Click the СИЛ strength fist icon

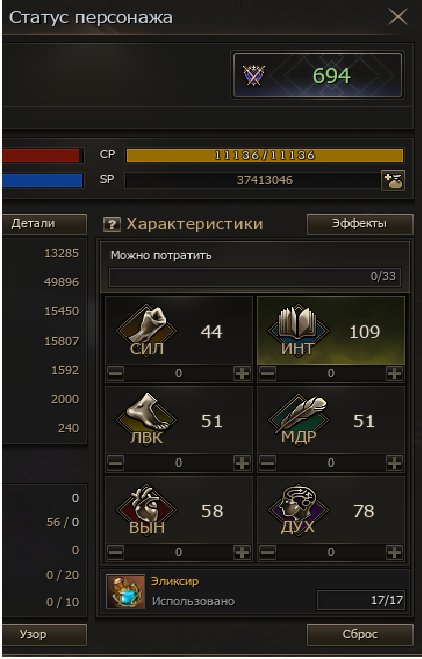click(147, 331)
